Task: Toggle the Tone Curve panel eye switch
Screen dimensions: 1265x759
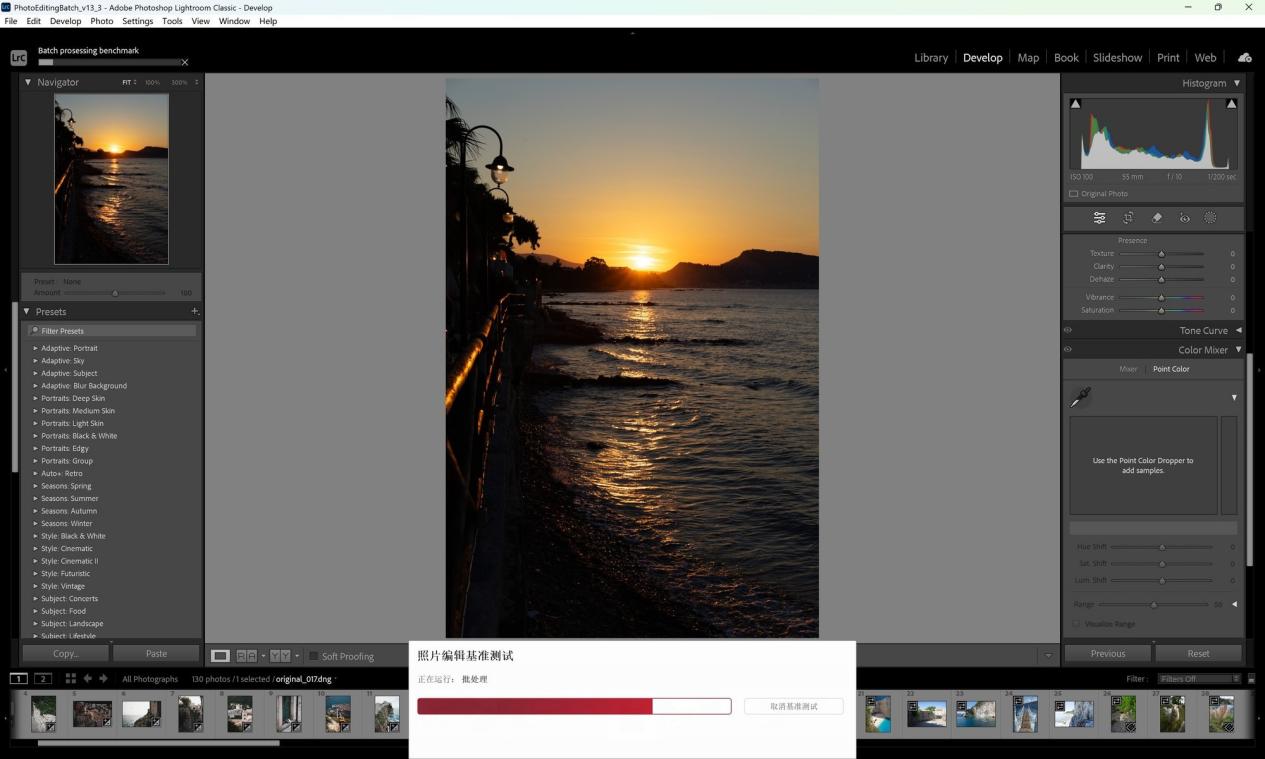Action: (1068, 330)
